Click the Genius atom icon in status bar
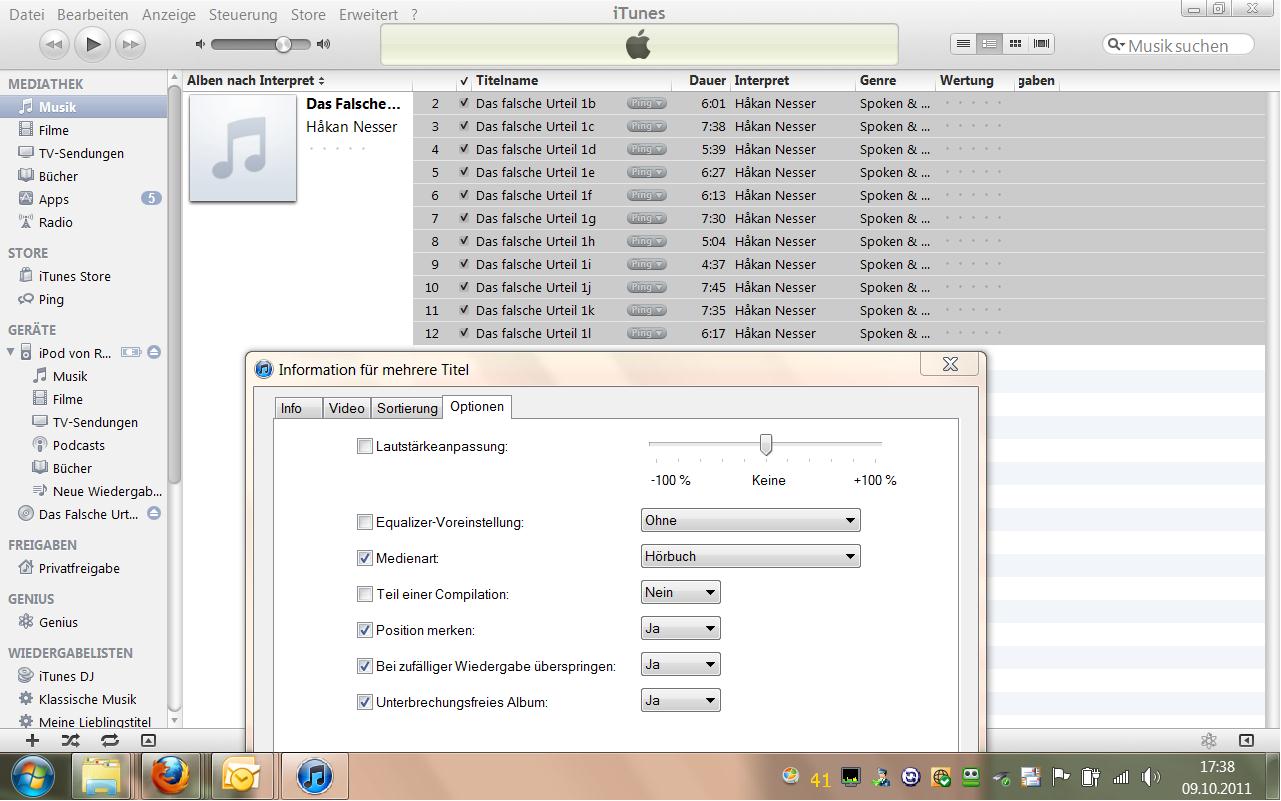1281x801 pixels. click(1208, 741)
